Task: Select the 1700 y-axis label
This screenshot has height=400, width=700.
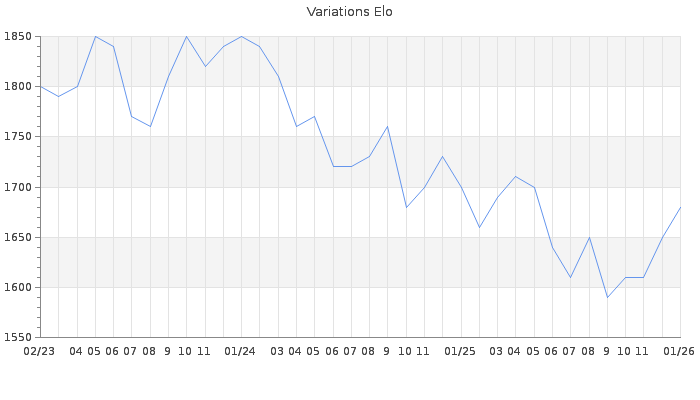Action: point(17,187)
